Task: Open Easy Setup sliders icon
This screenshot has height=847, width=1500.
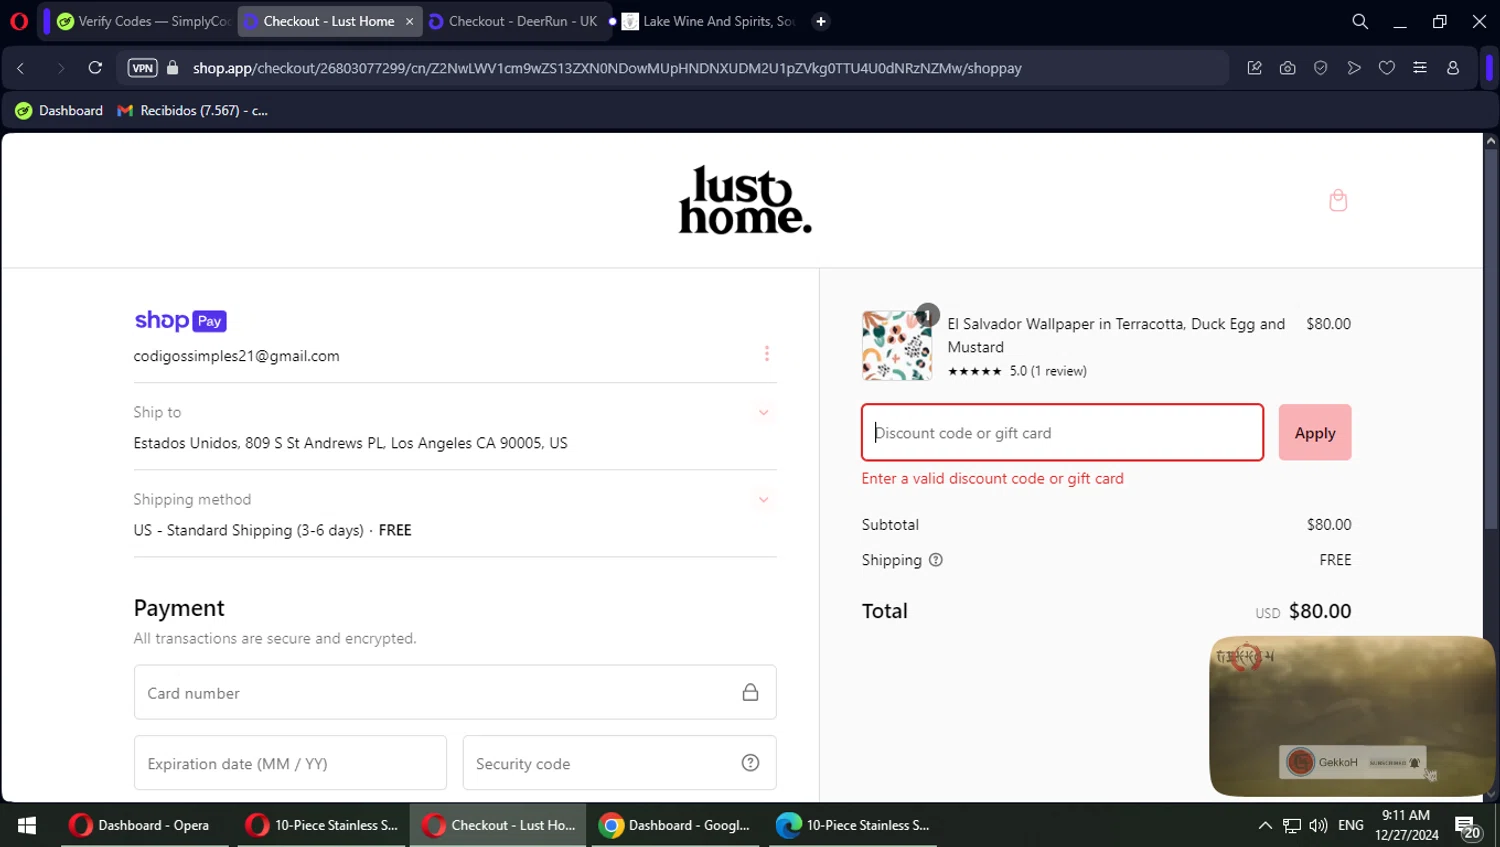Action: 1420,68
